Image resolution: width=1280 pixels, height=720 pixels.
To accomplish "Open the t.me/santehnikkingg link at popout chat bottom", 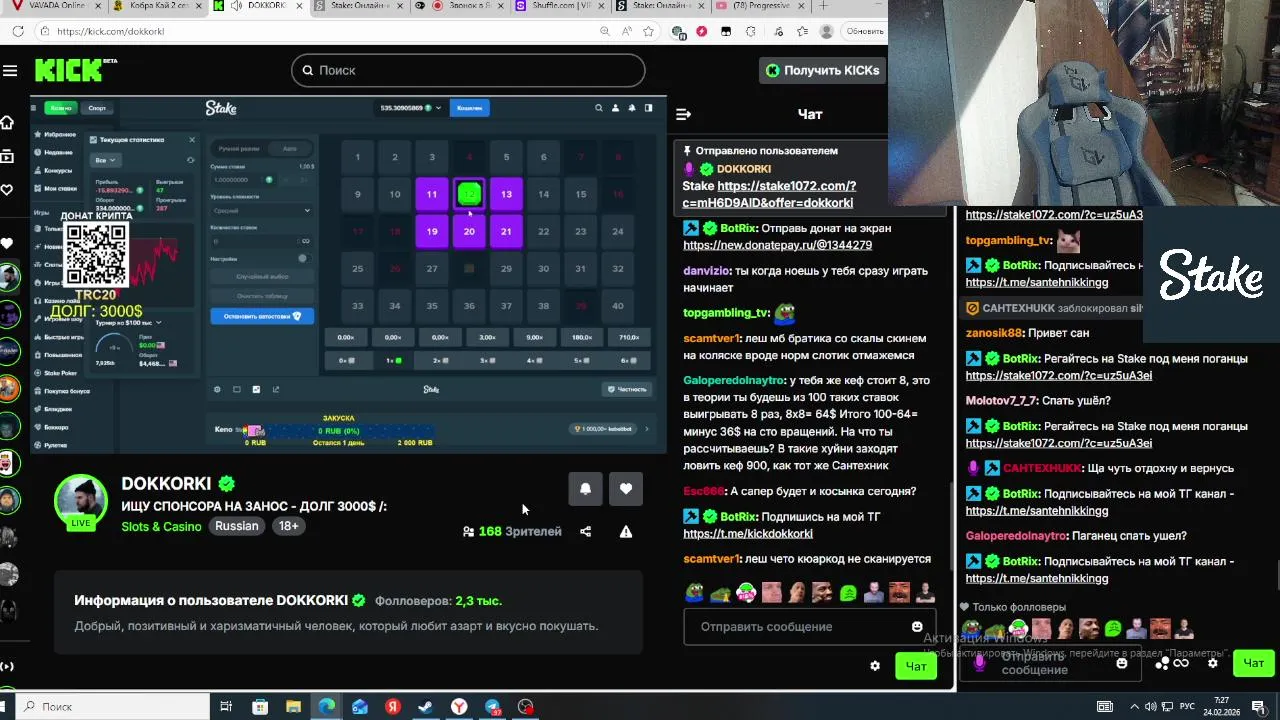I will pos(1037,578).
